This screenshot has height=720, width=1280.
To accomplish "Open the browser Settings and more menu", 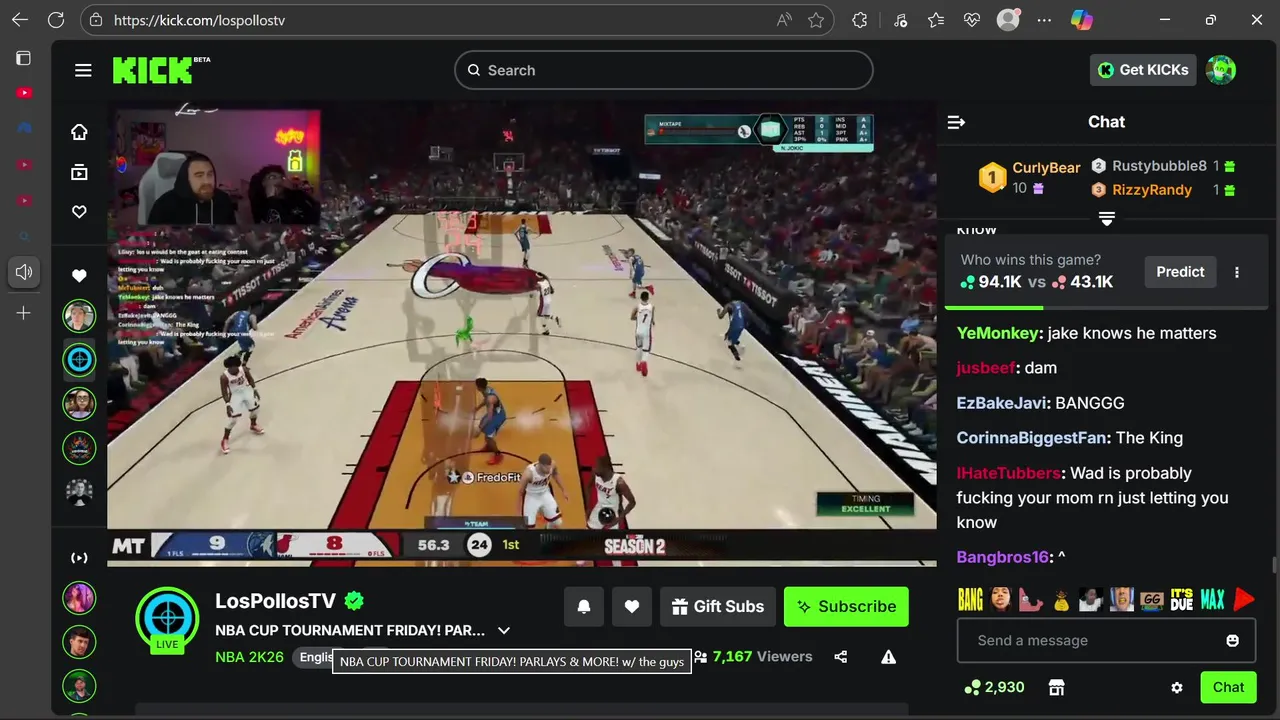I will click(x=1044, y=20).
